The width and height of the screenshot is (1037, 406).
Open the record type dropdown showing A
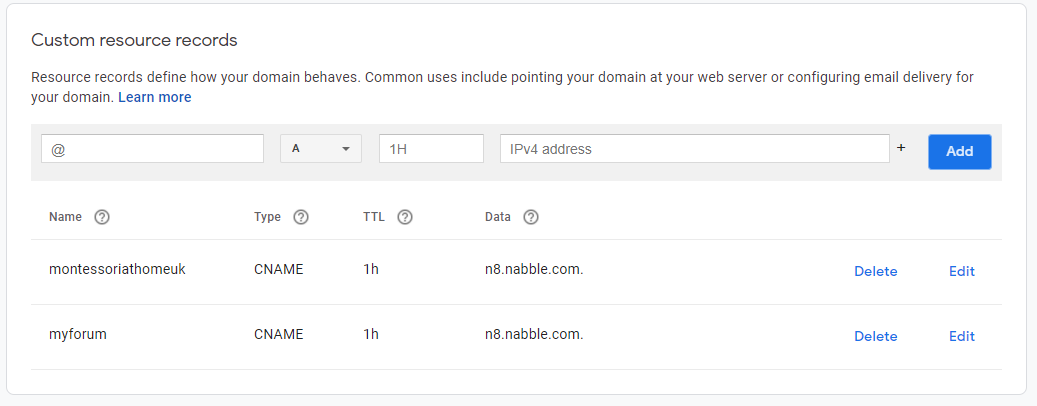pos(321,149)
